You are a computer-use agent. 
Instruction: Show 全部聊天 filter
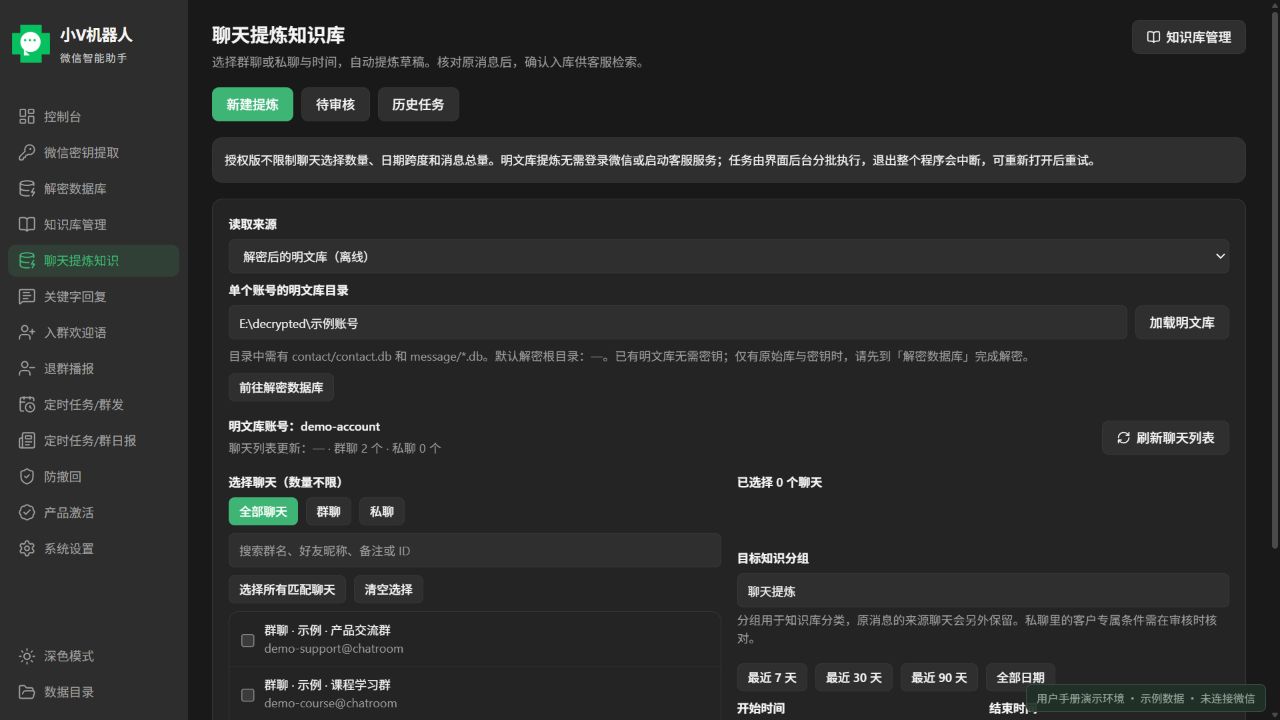pyautogui.click(x=263, y=511)
